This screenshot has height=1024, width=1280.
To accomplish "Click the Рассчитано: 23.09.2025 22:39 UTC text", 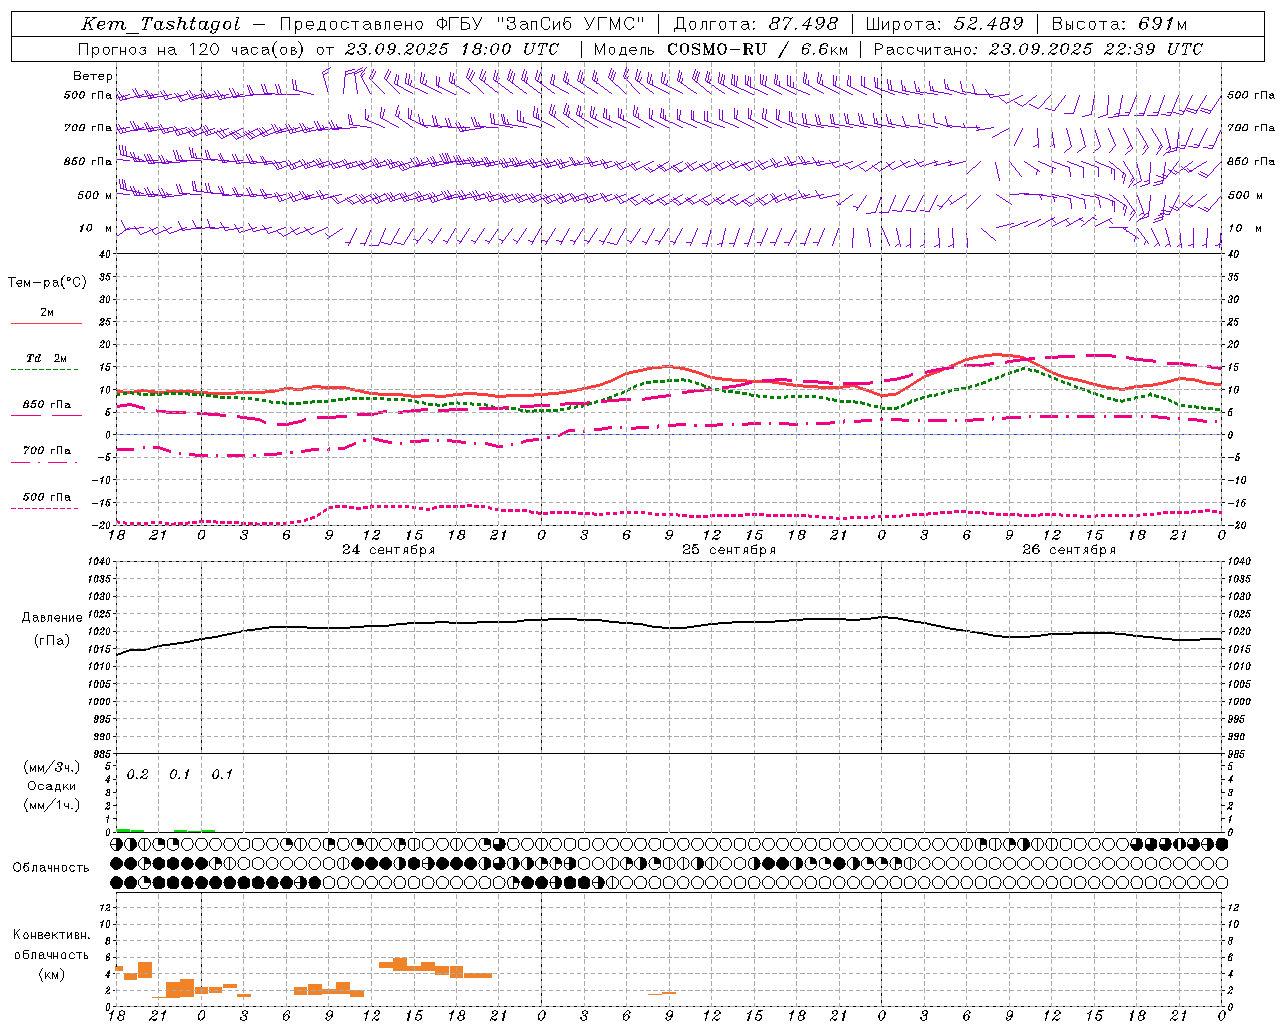I will click(x=1038, y=49).
